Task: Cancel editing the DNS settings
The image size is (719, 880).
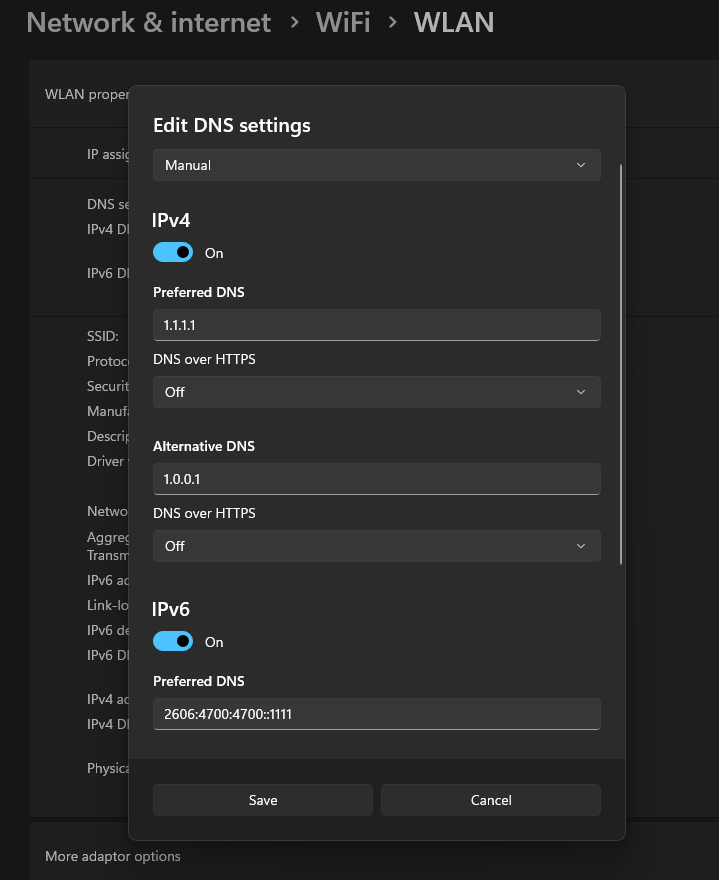Action: (491, 800)
